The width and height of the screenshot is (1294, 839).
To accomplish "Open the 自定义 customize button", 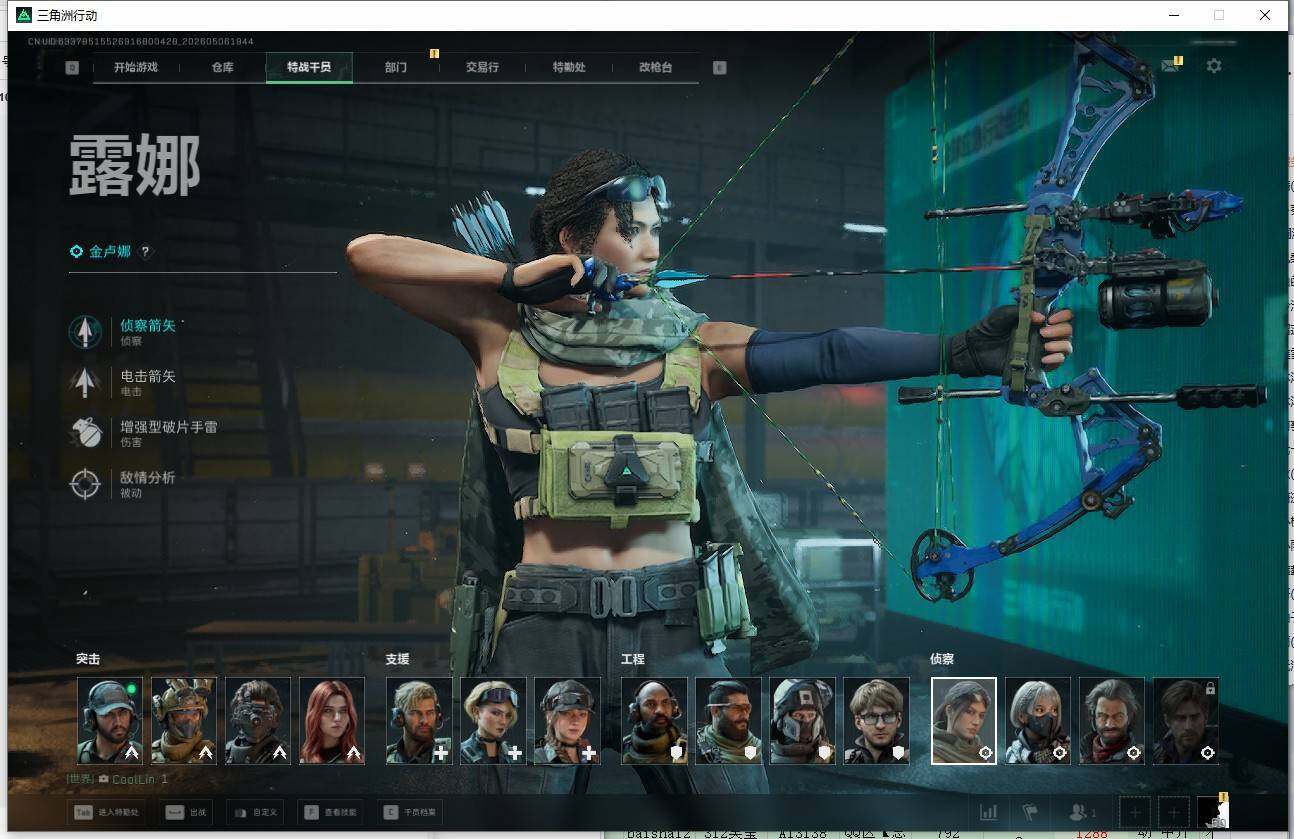I will (x=257, y=812).
